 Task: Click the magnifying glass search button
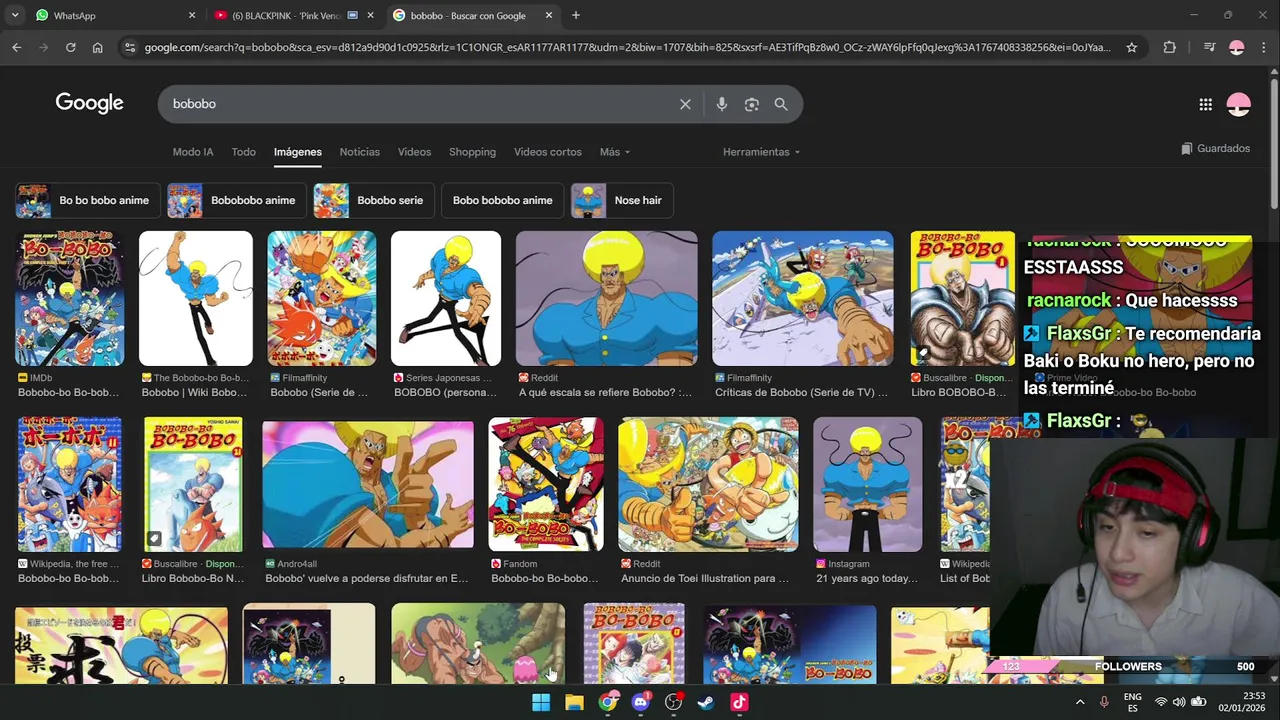(x=781, y=104)
